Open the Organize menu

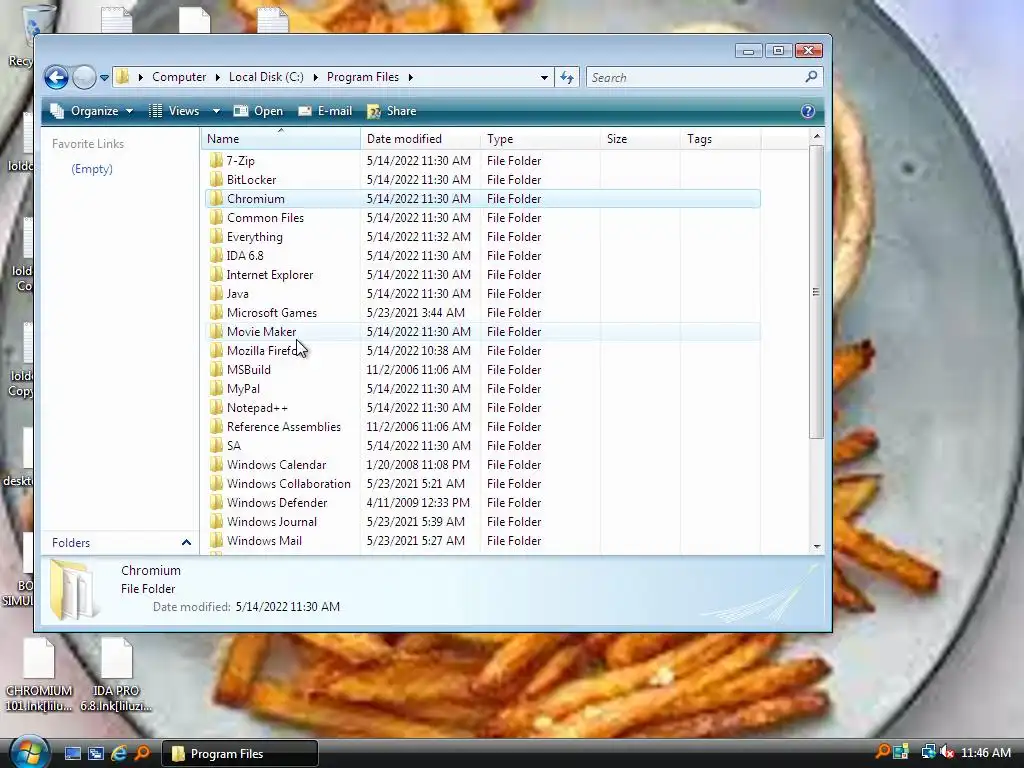tap(92, 111)
